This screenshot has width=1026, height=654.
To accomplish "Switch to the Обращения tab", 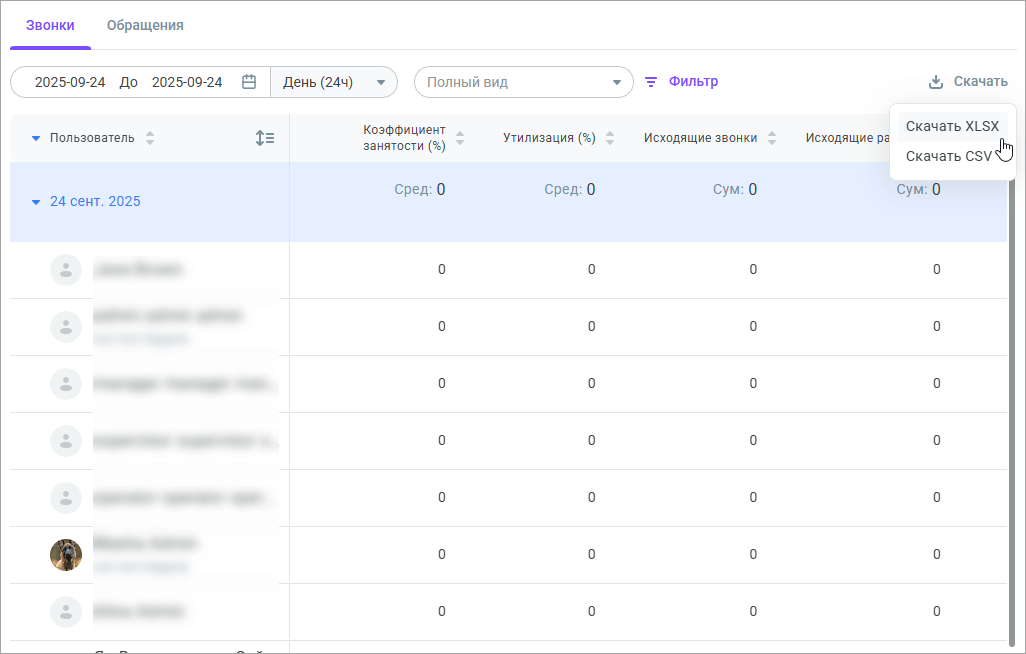I will tap(145, 25).
